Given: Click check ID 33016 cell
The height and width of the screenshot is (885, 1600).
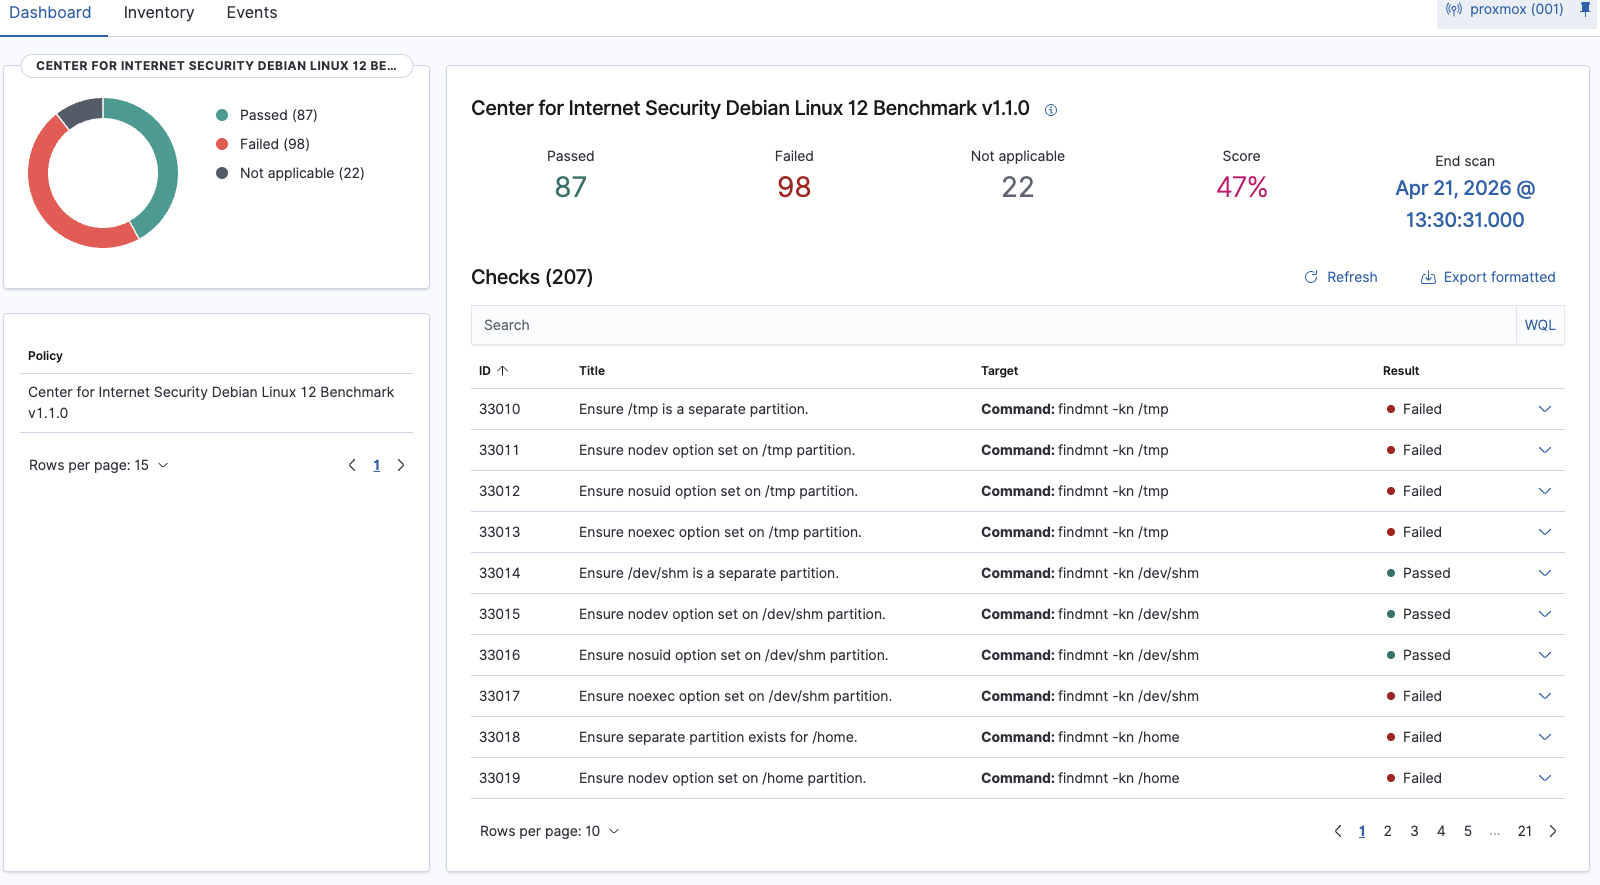Looking at the screenshot, I should 500,655.
